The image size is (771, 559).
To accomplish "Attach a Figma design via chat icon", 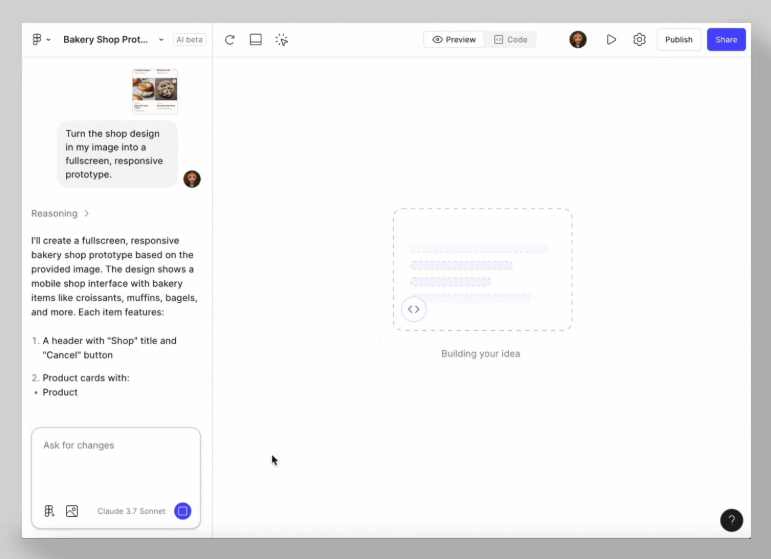I will pos(49,511).
